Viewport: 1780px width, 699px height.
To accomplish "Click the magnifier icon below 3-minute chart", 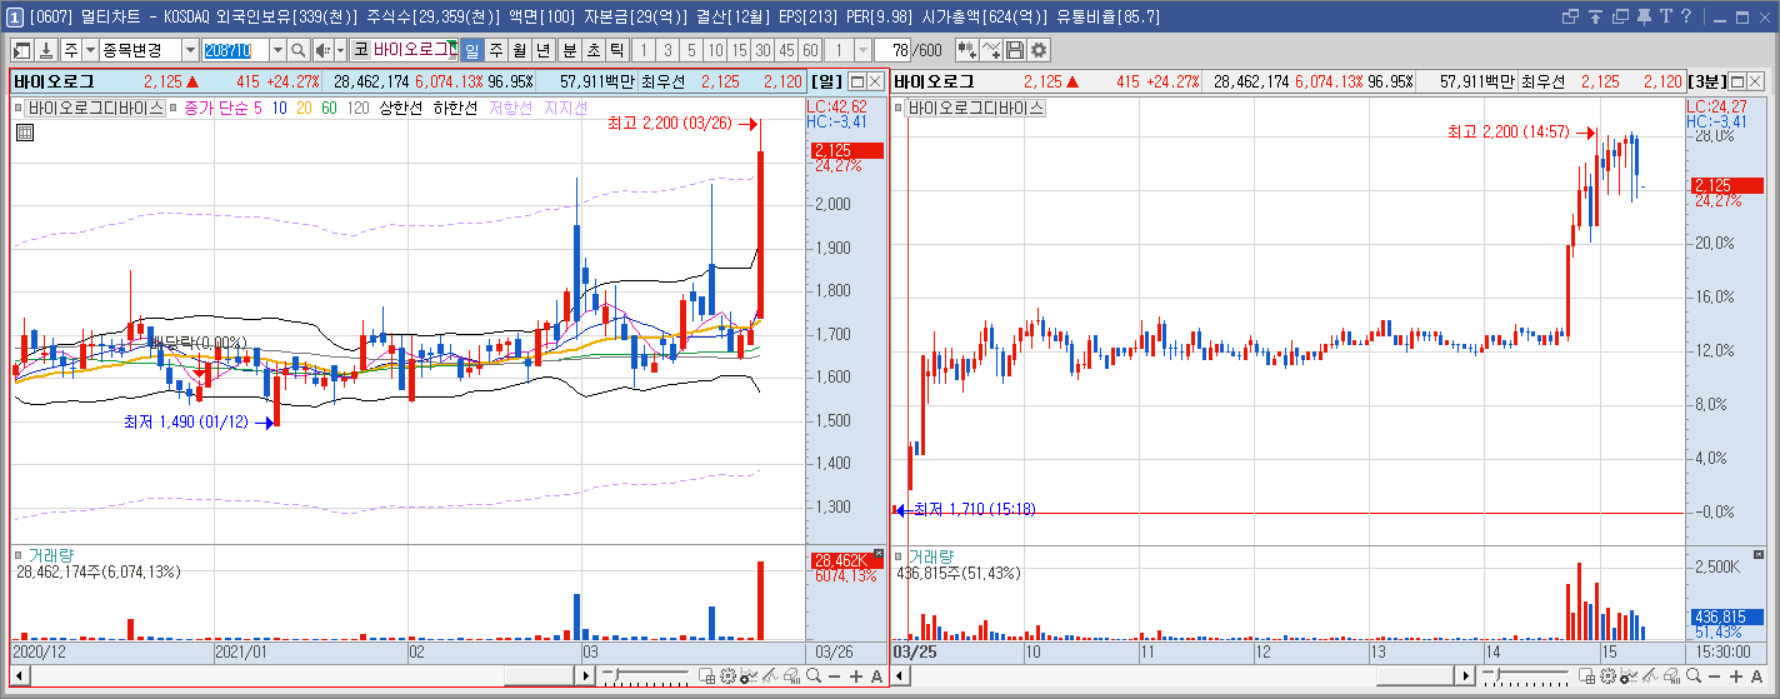I will pos(1694,677).
